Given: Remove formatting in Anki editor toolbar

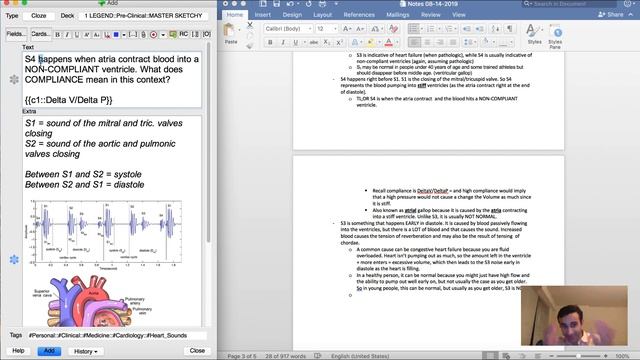Looking at the screenshot, I should (x=107, y=35).
